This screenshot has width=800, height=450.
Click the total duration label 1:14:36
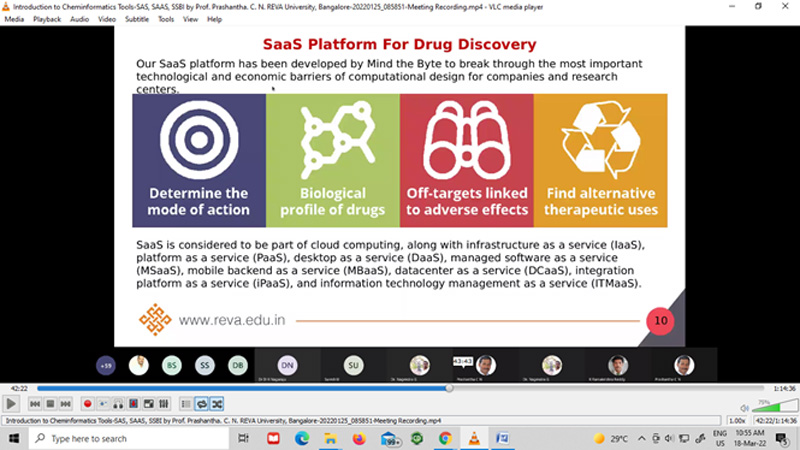pyautogui.click(x=784, y=389)
